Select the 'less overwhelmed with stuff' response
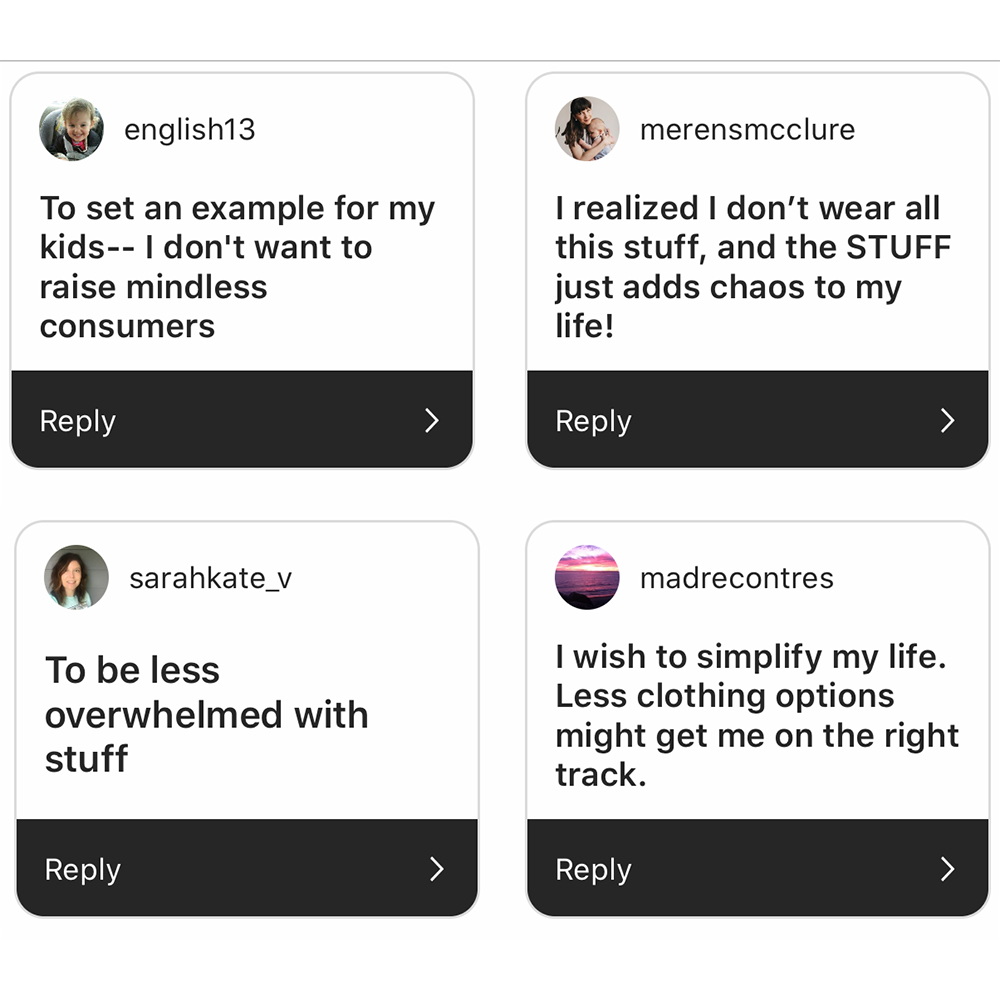The width and height of the screenshot is (1000, 1001). click(207, 714)
